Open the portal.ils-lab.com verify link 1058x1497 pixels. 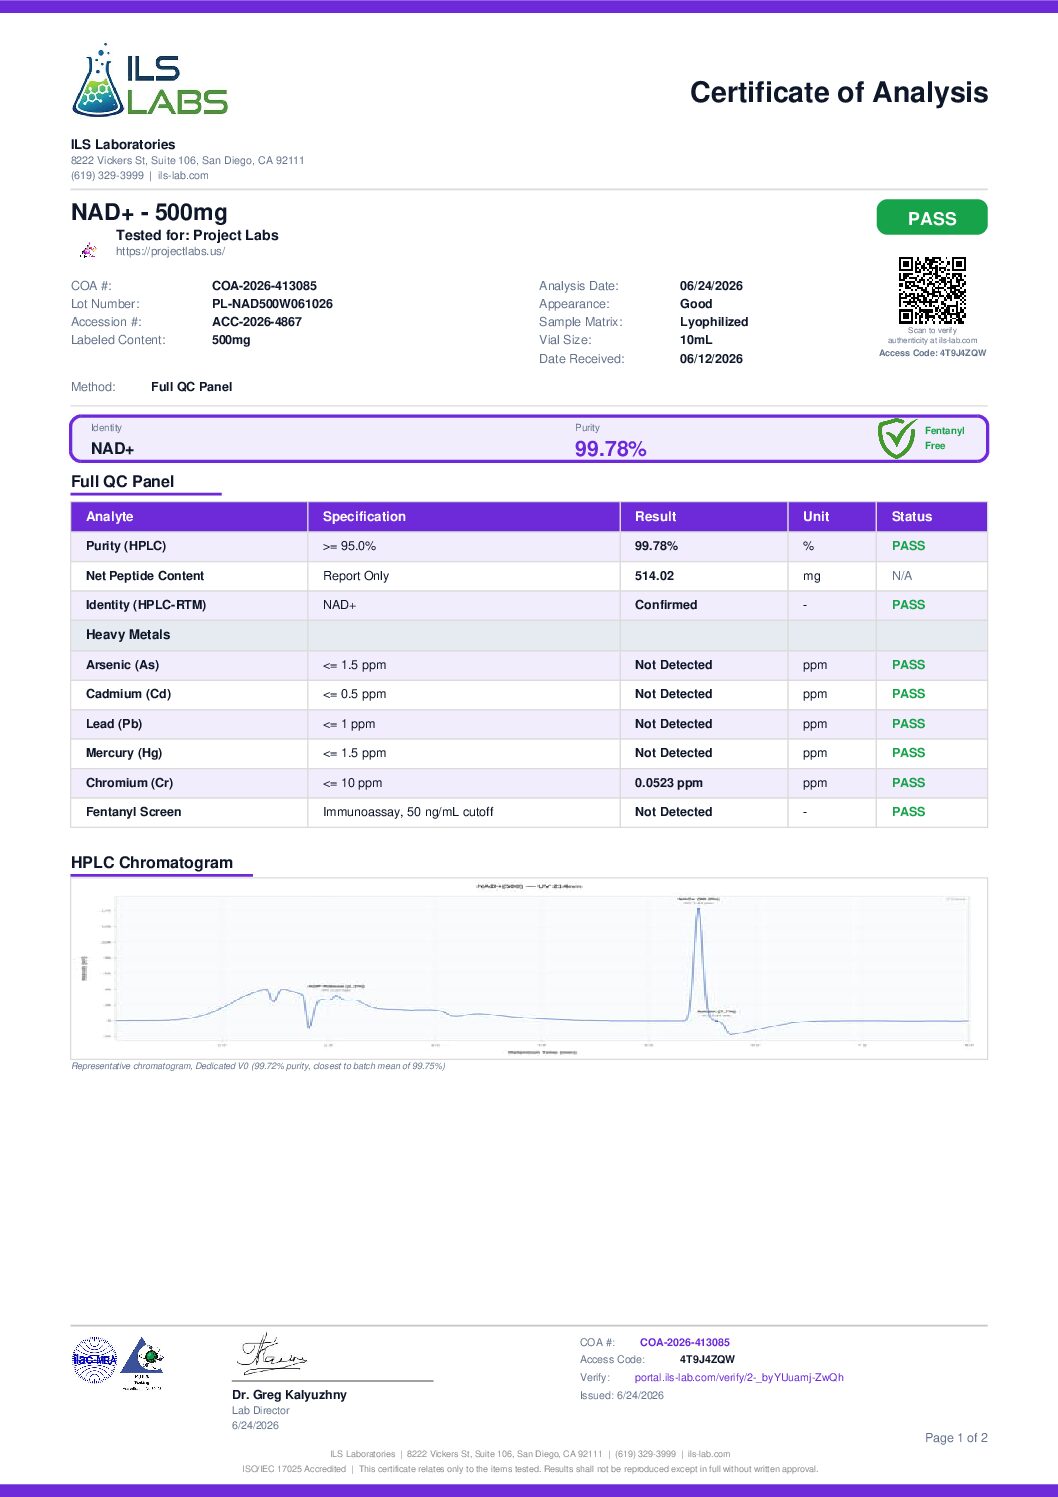tap(739, 1378)
